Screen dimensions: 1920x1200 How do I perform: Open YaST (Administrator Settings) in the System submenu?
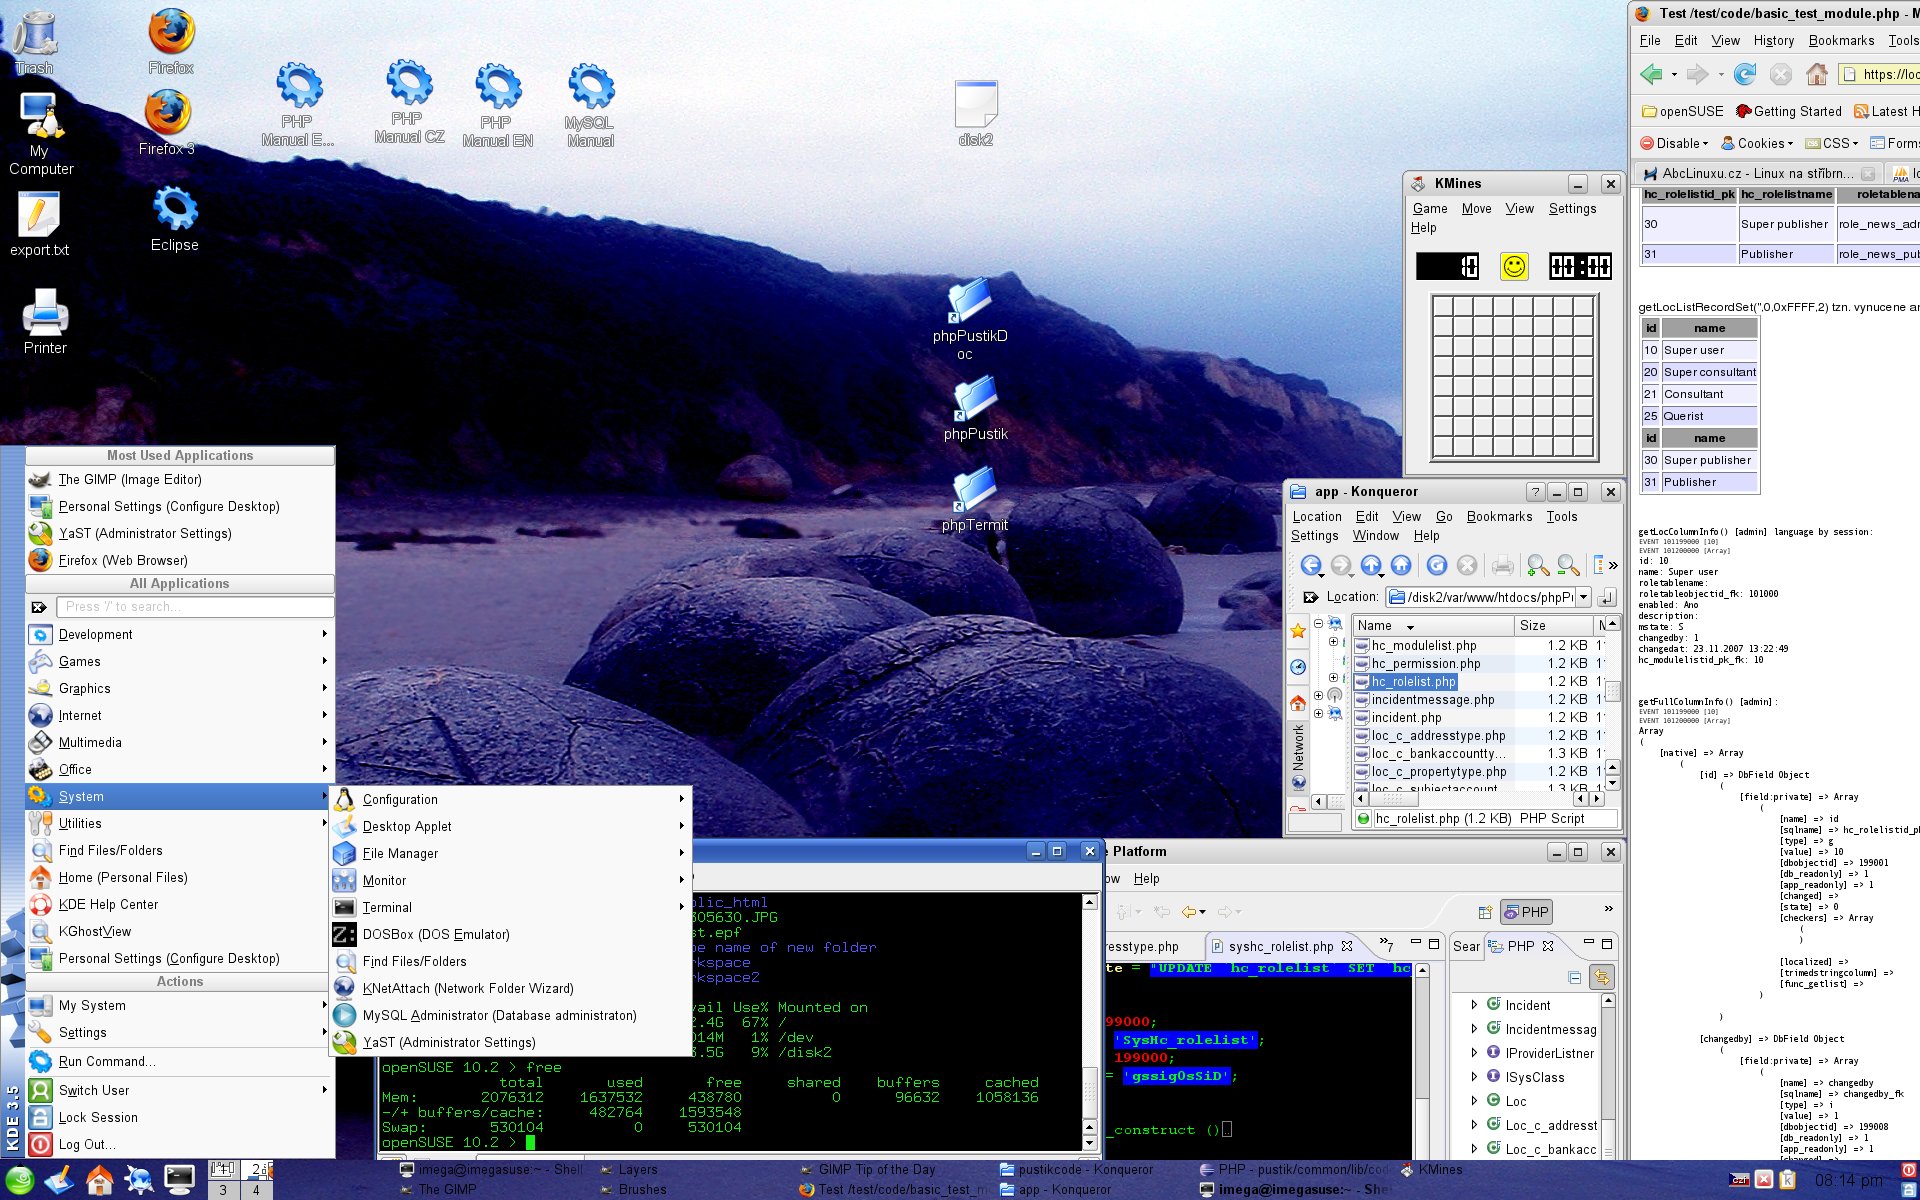coord(511,1042)
